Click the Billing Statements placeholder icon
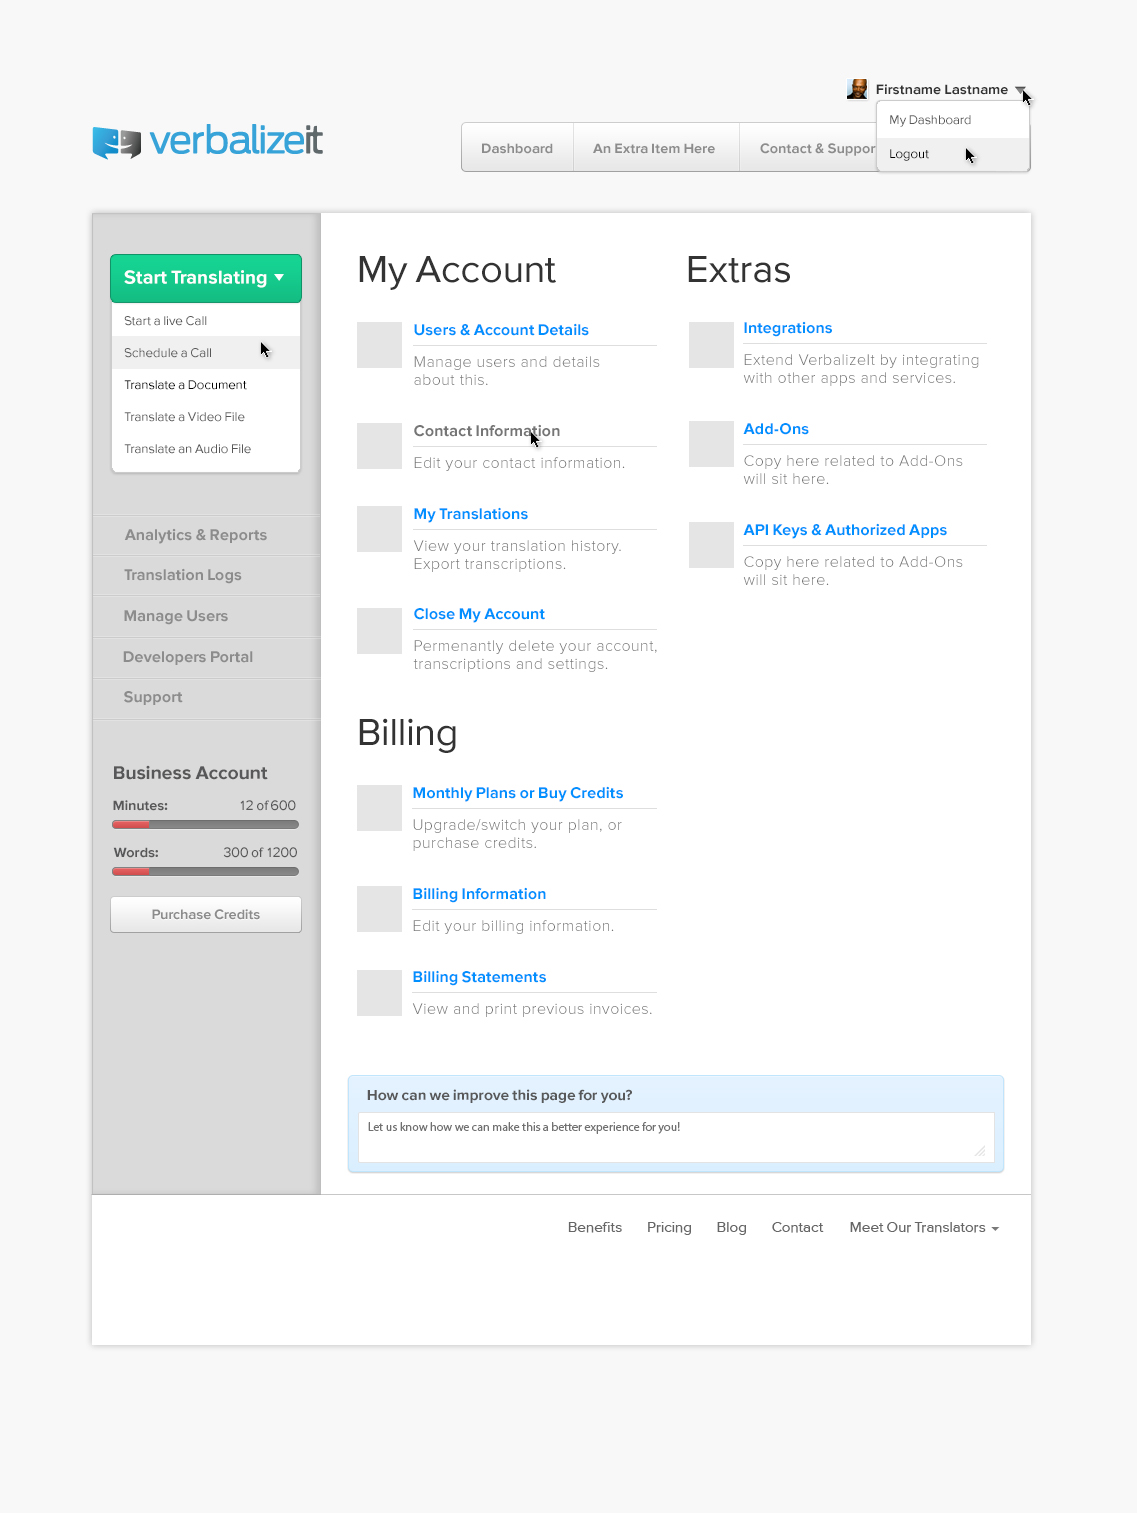1137x1516 pixels. [380, 993]
